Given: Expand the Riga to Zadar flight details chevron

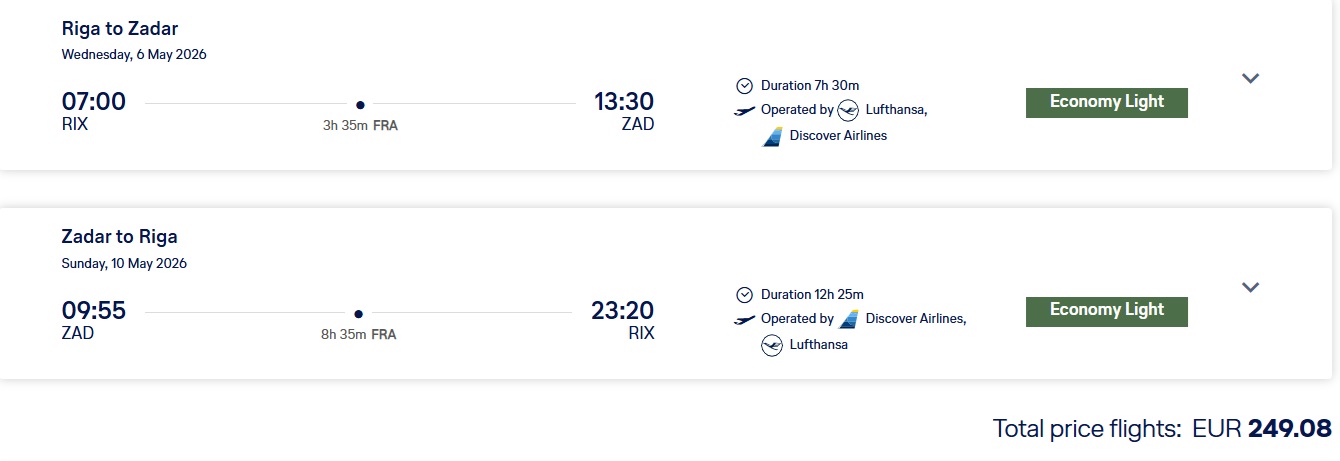Looking at the screenshot, I should [x=1250, y=78].
